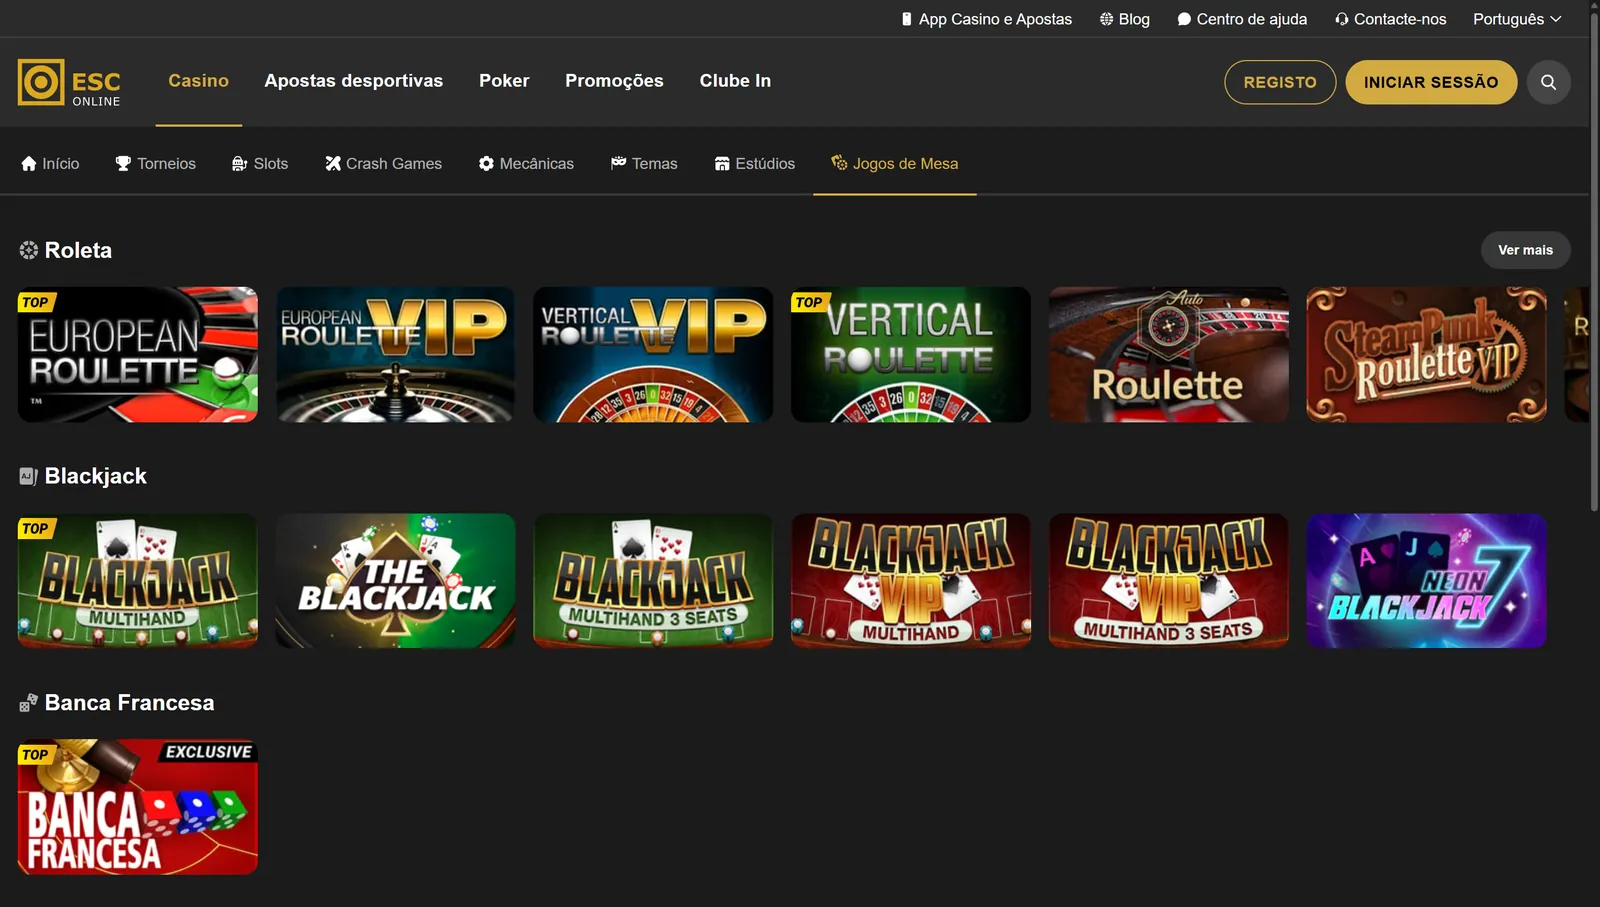Image resolution: width=1600 pixels, height=907 pixels.
Task: Click the headset icon by Contacte-nos
Action: click(x=1341, y=19)
